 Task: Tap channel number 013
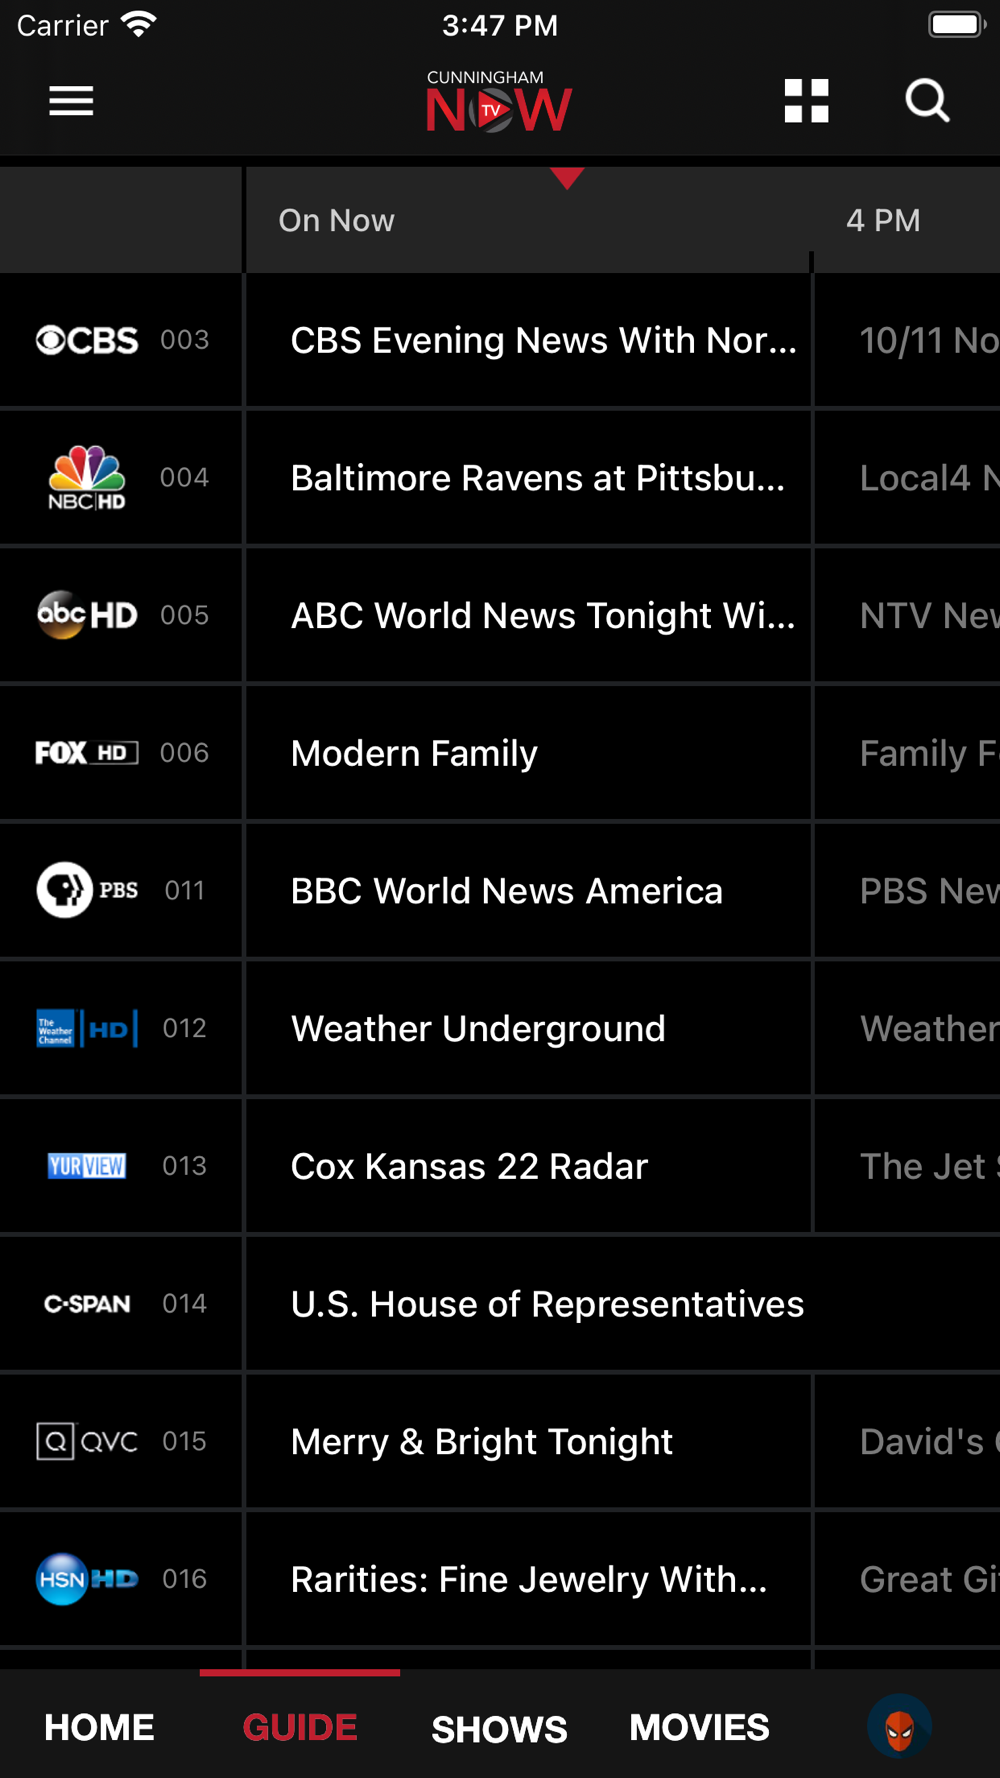tap(185, 1166)
